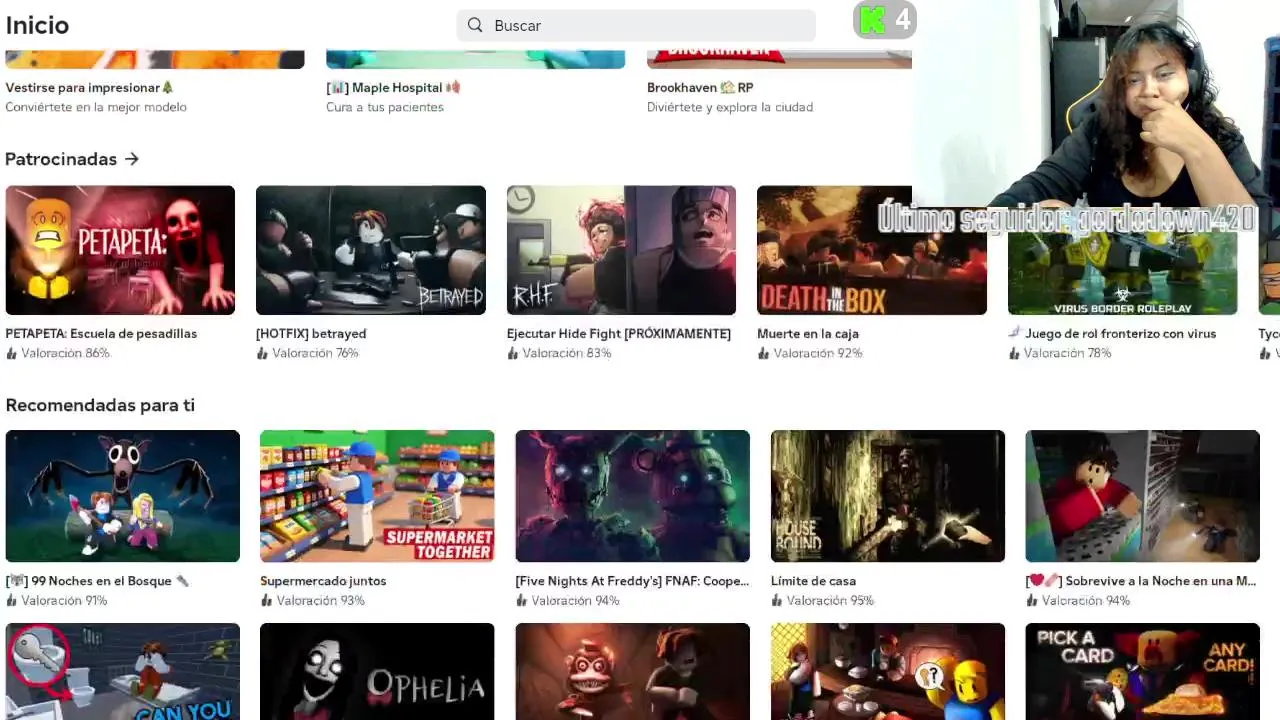Click the streamer webcam overlay
This screenshot has height=720, width=1280.
point(1096,105)
